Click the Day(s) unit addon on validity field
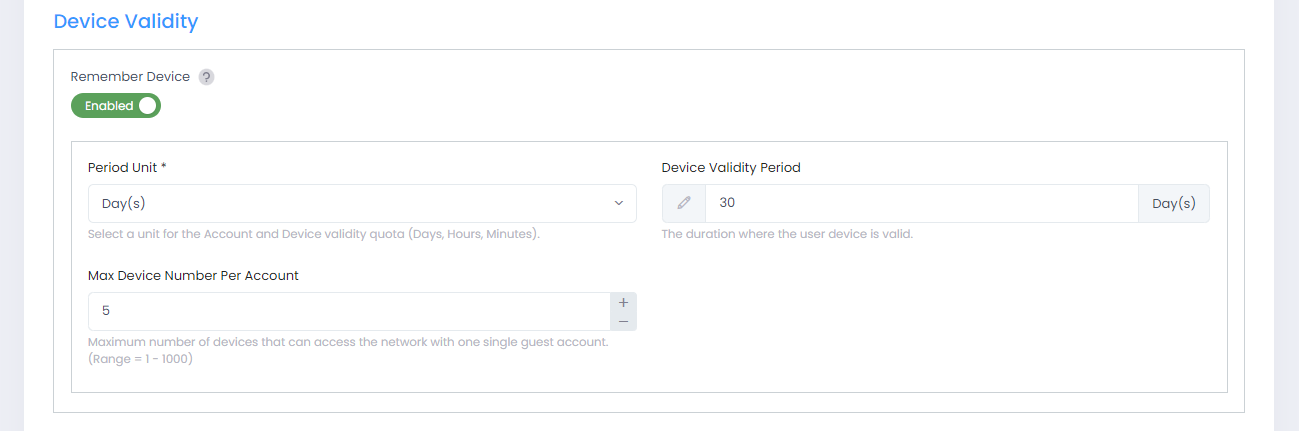Image resolution: width=1299 pixels, height=431 pixels. [x=1173, y=203]
